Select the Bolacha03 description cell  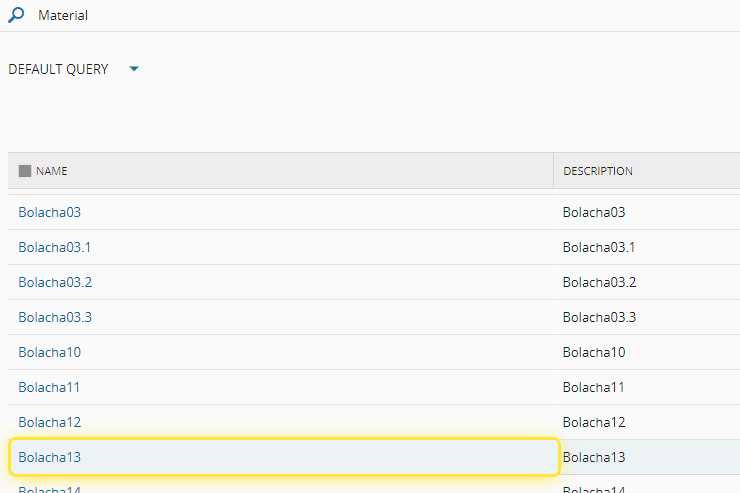[593, 212]
